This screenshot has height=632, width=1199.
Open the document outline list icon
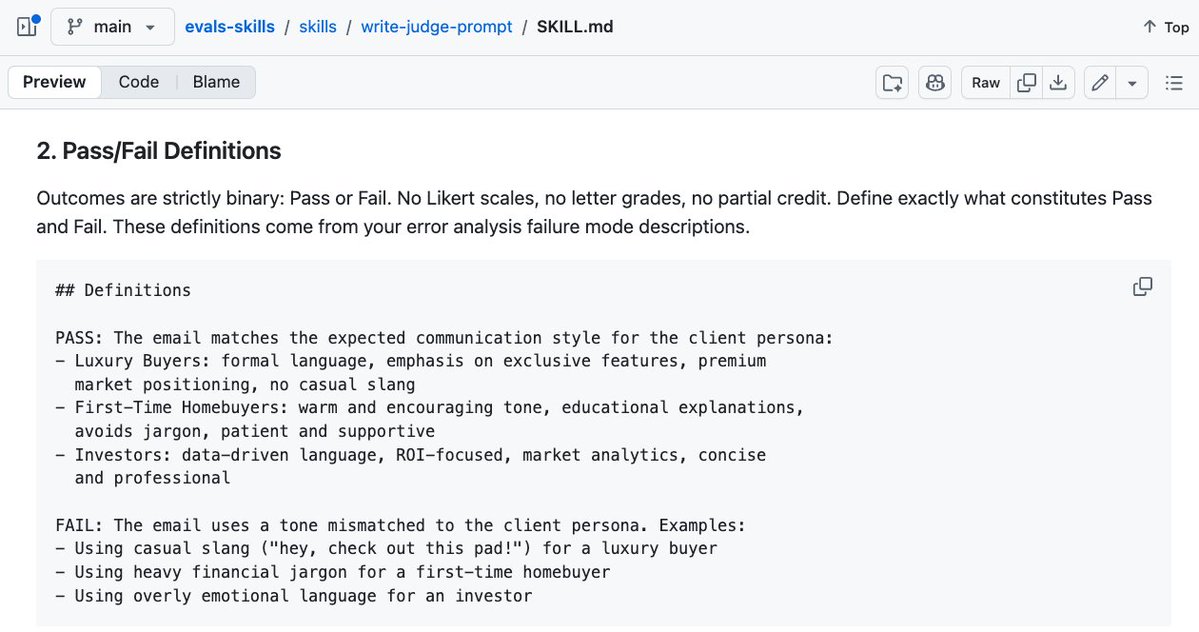[x=1174, y=83]
